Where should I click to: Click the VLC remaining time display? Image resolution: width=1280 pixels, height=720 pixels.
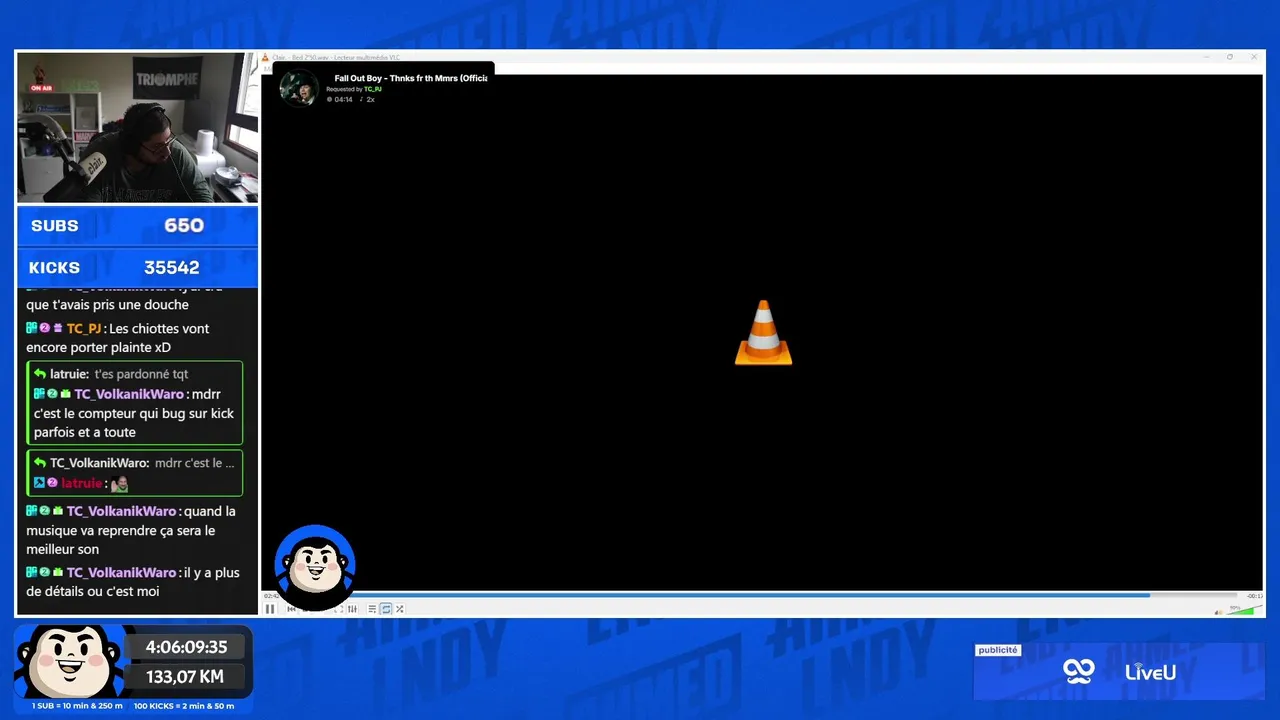pyautogui.click(x=1255, y=596)
